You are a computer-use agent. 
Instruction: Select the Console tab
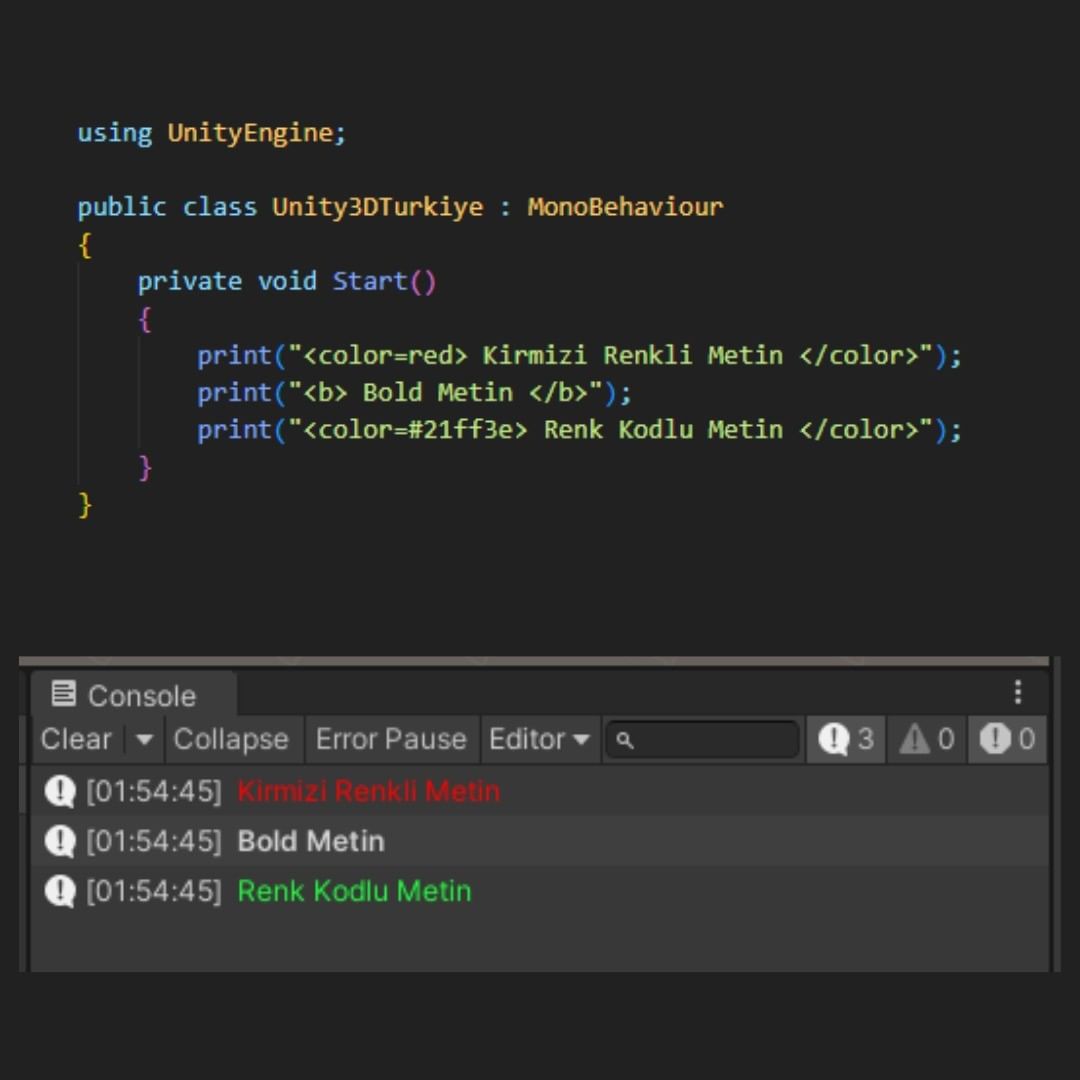tap(133, 694)
